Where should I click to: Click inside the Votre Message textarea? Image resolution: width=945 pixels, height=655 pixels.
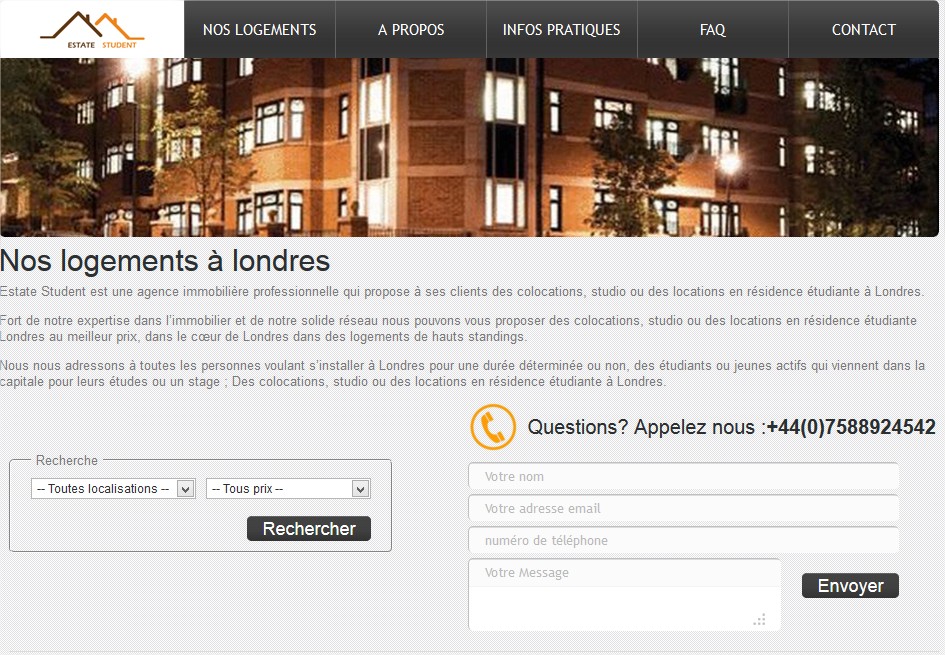point(623,595)
